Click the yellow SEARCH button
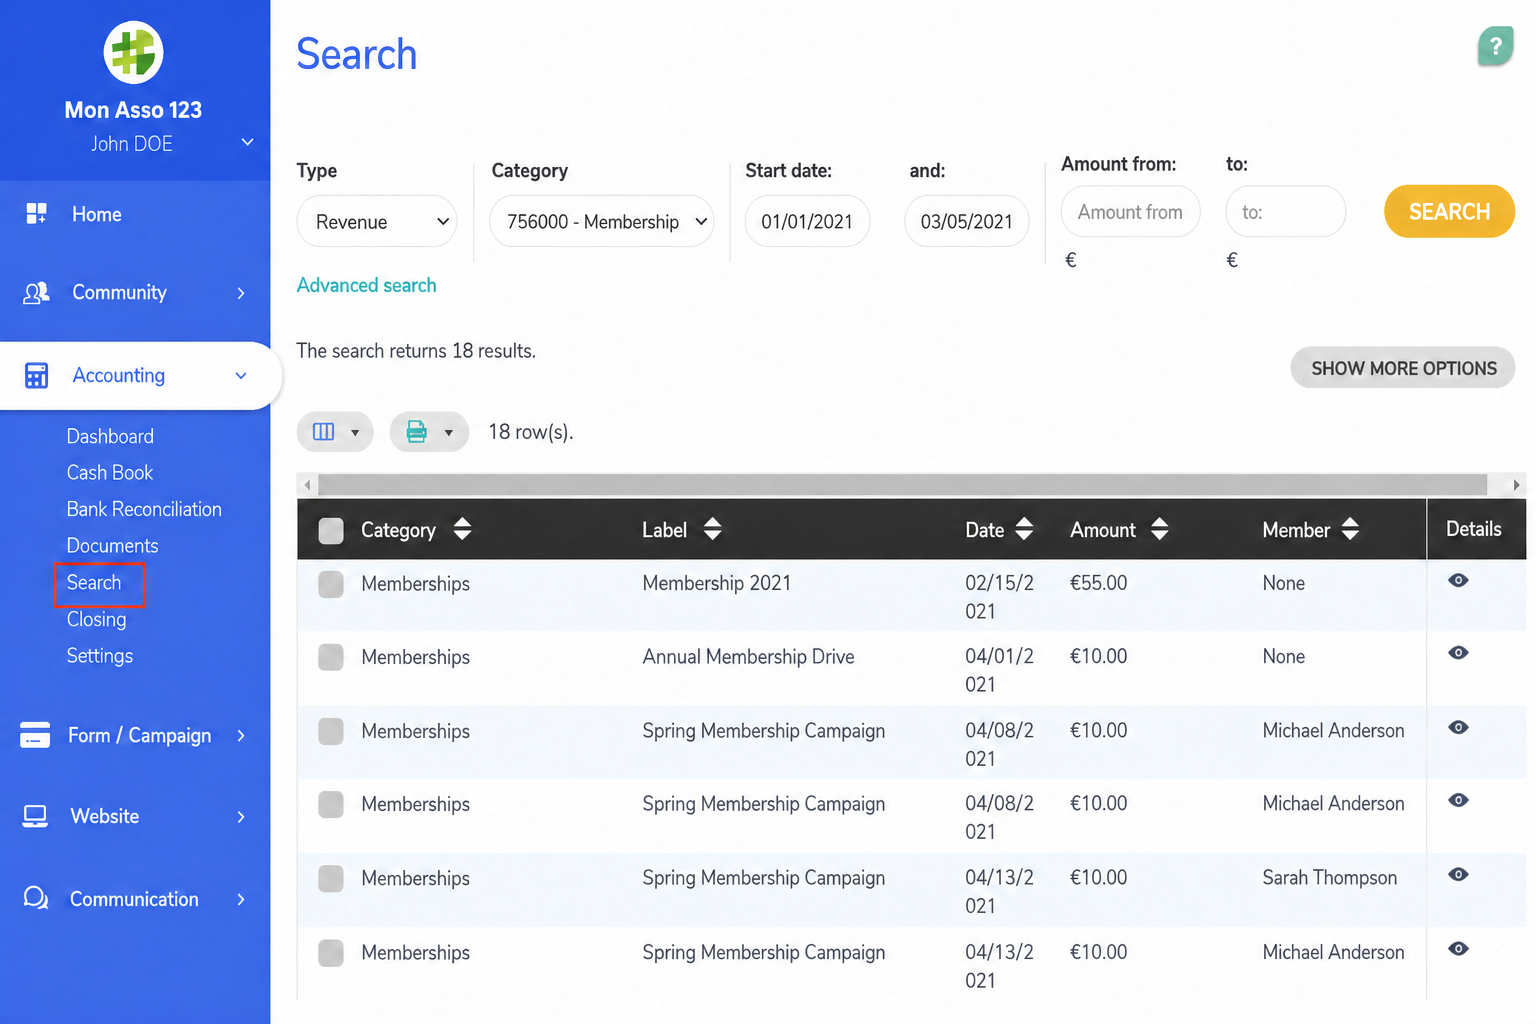Viewport: 1536px width, 1024px height. tap(1449, 211)
